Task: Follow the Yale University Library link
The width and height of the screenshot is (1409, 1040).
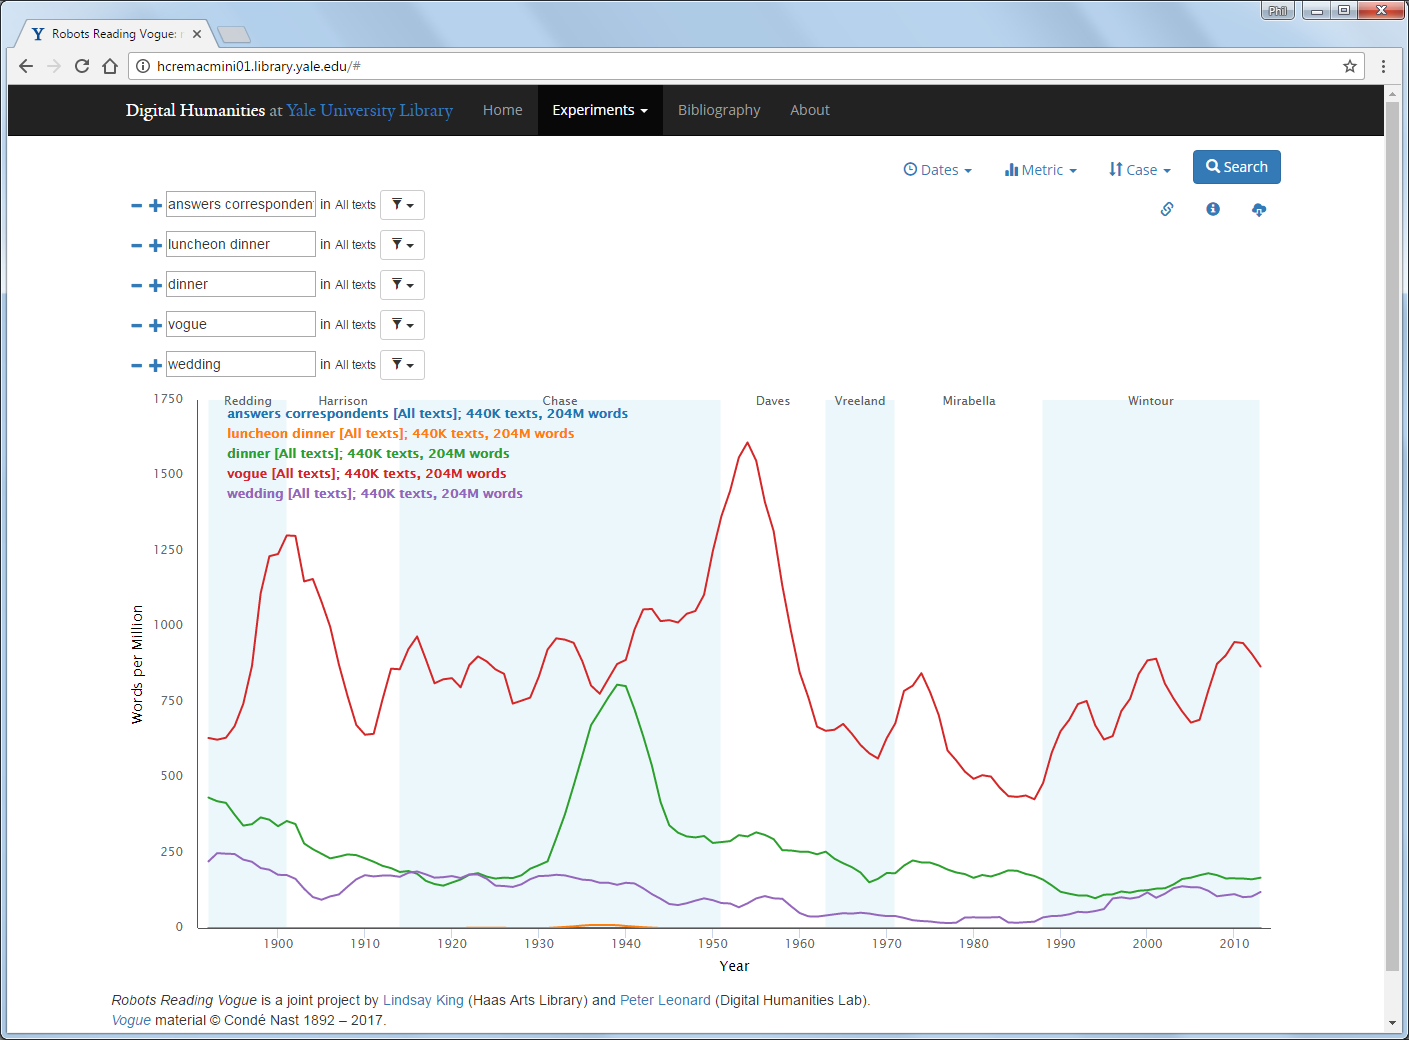Action: pyautogui.click(x=370, y=110)
